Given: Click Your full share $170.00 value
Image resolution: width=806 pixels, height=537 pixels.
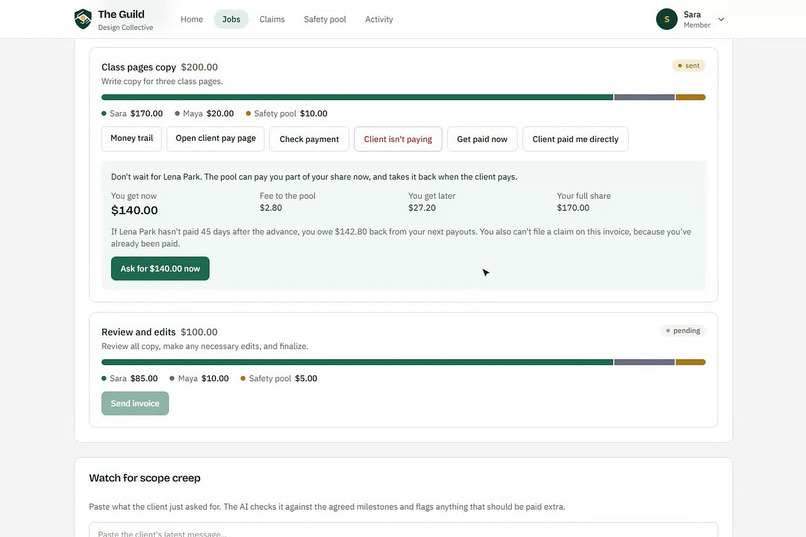Looking at the screenshot, I should 573,208.
